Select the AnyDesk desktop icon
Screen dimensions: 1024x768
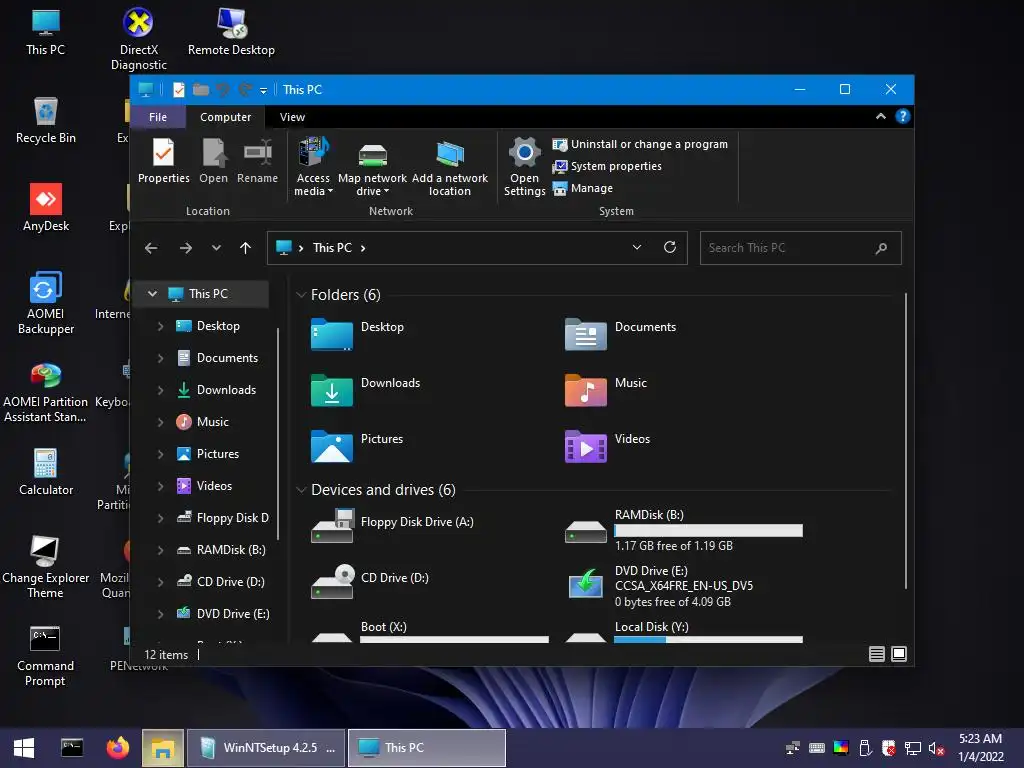coord(46,208)
